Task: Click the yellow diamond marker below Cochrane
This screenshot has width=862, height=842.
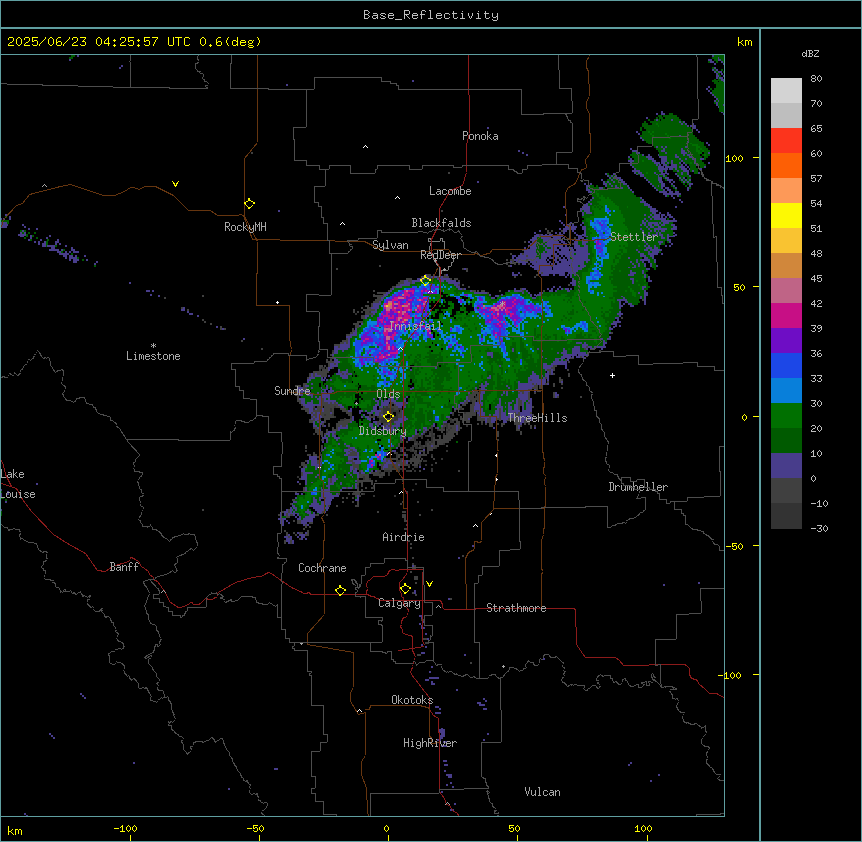Action: point(340,590)
